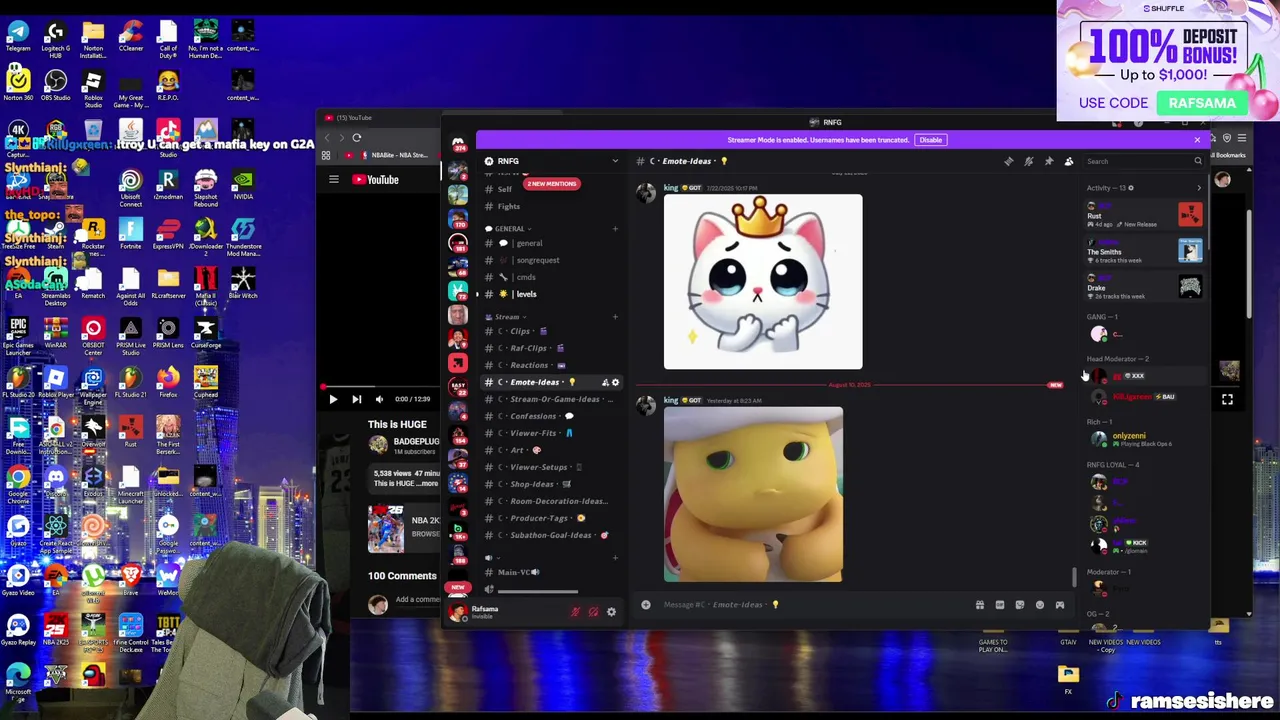
Task: Edit Emote-Ideas channel settings gear
Action: pos(615,382)
